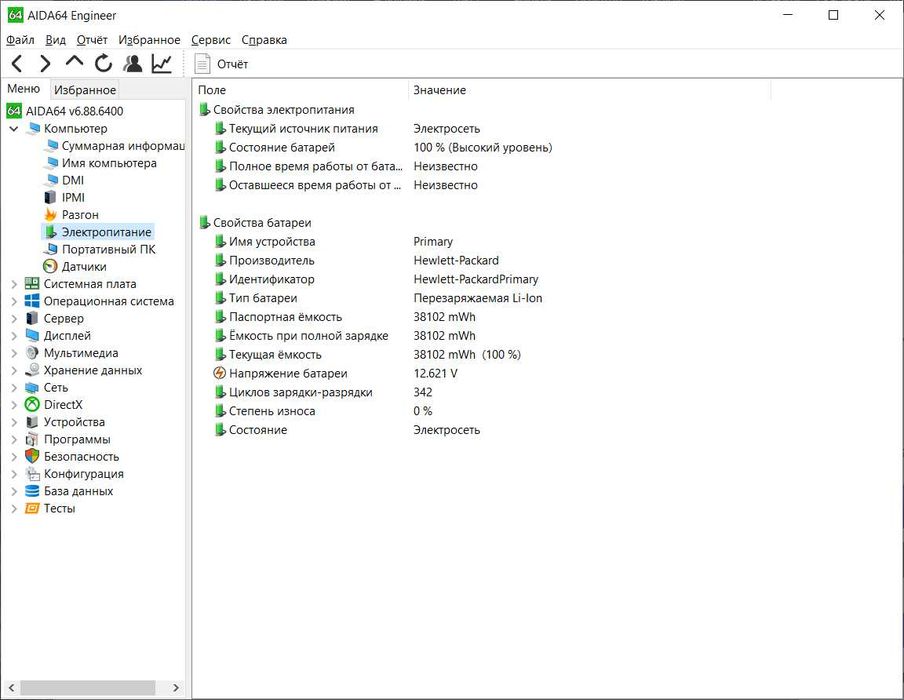The image size is (904, 700).
Task: Open Суммарная информация item
Action: point(123,145)
